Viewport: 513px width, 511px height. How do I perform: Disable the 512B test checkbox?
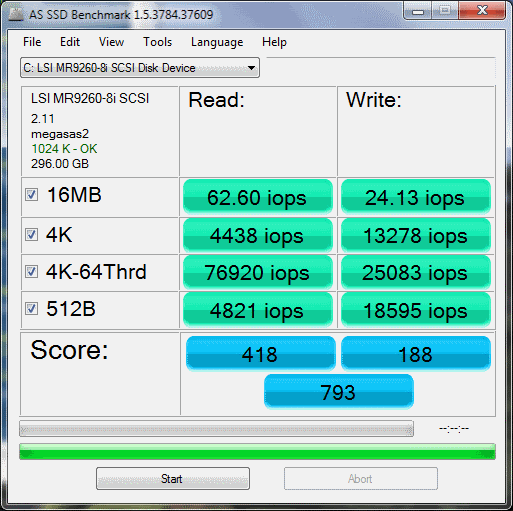(x=31, y=309)
